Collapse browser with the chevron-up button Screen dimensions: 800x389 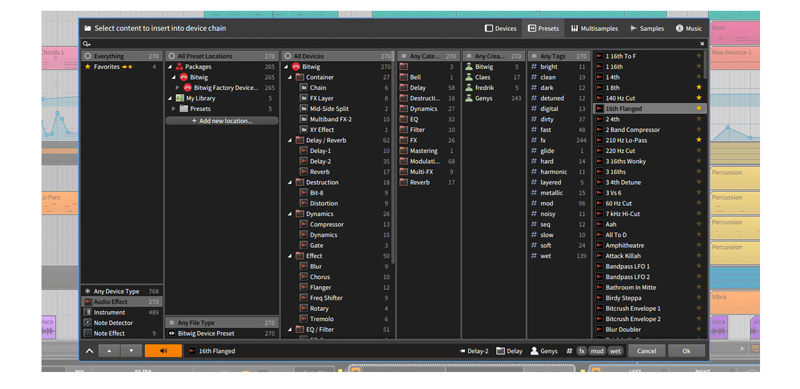pyautogui.click(x=89, y=351)
